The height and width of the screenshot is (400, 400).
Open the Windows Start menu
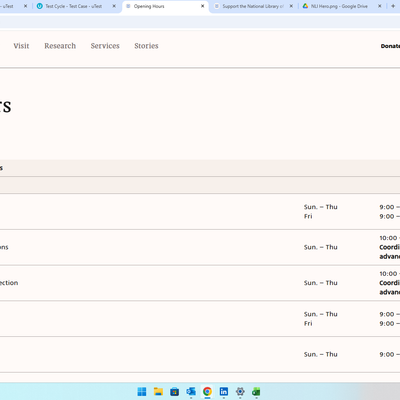tap(142, 392)
